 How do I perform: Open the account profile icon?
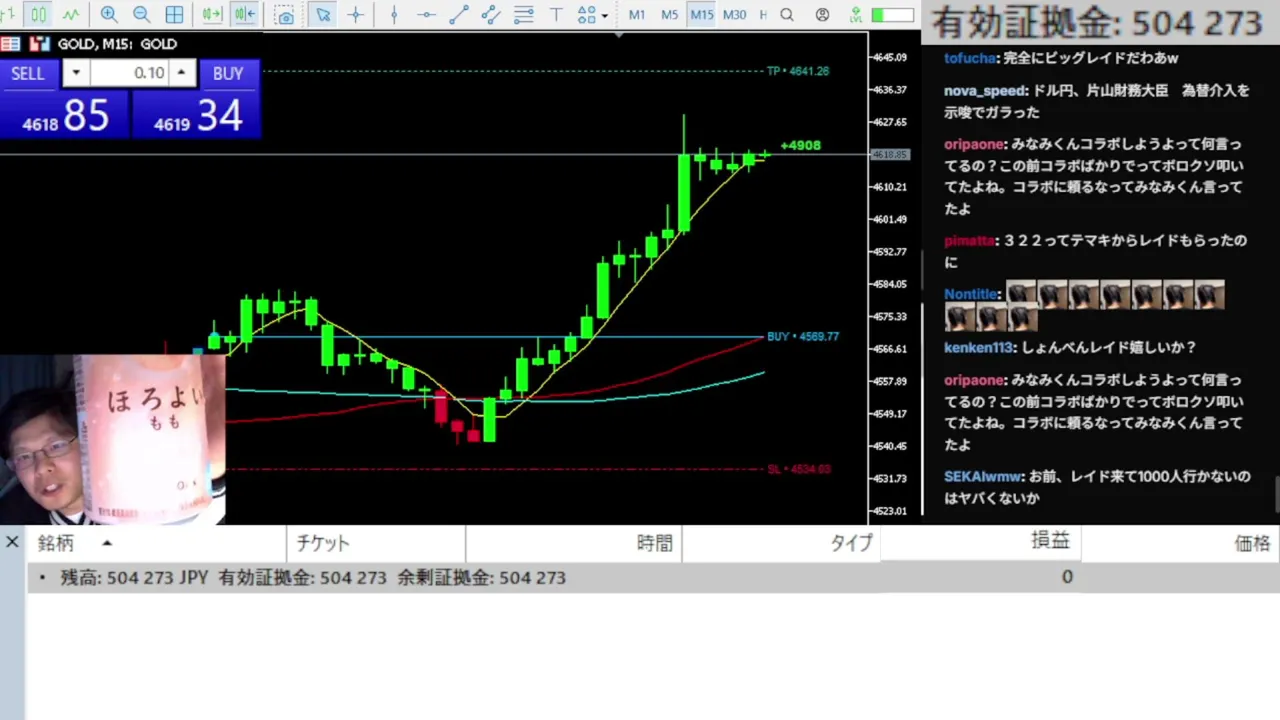(x=822, y=15)
